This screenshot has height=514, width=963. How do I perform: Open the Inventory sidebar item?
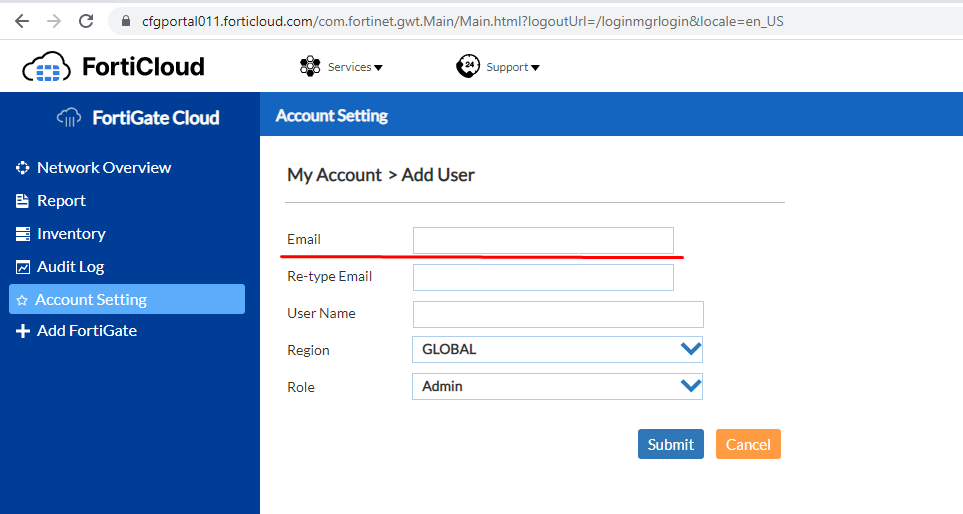pos(71,234)
